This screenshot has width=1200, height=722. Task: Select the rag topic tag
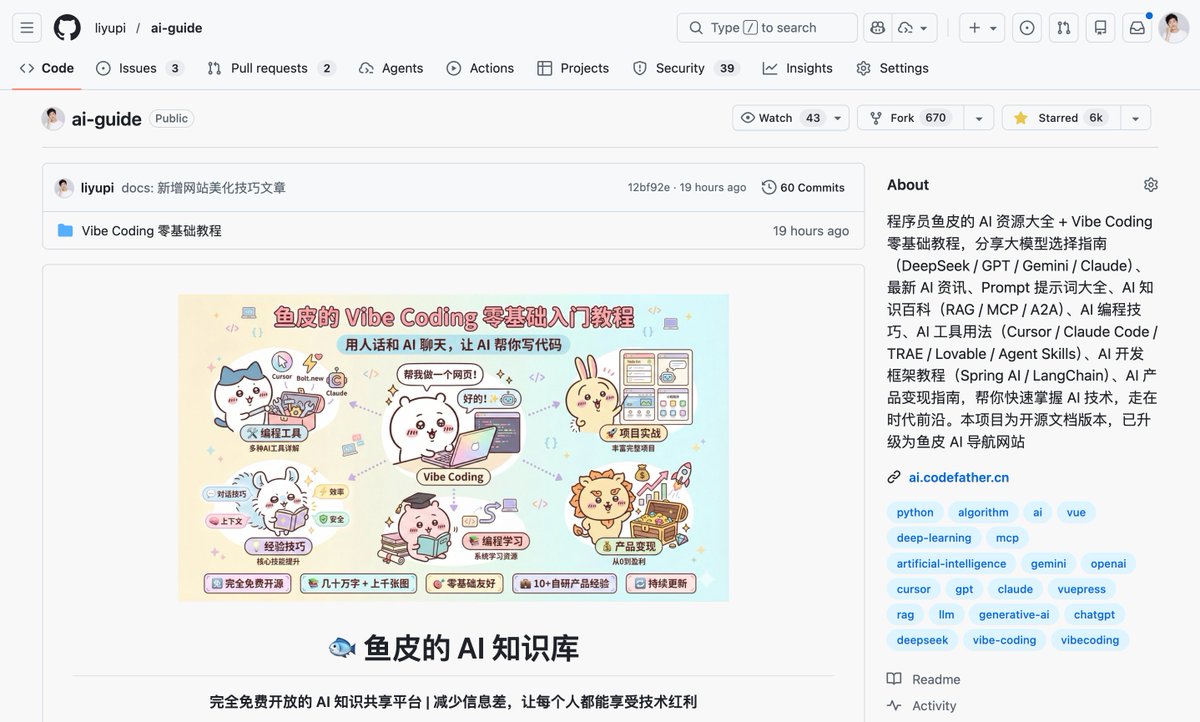point(905,615)
